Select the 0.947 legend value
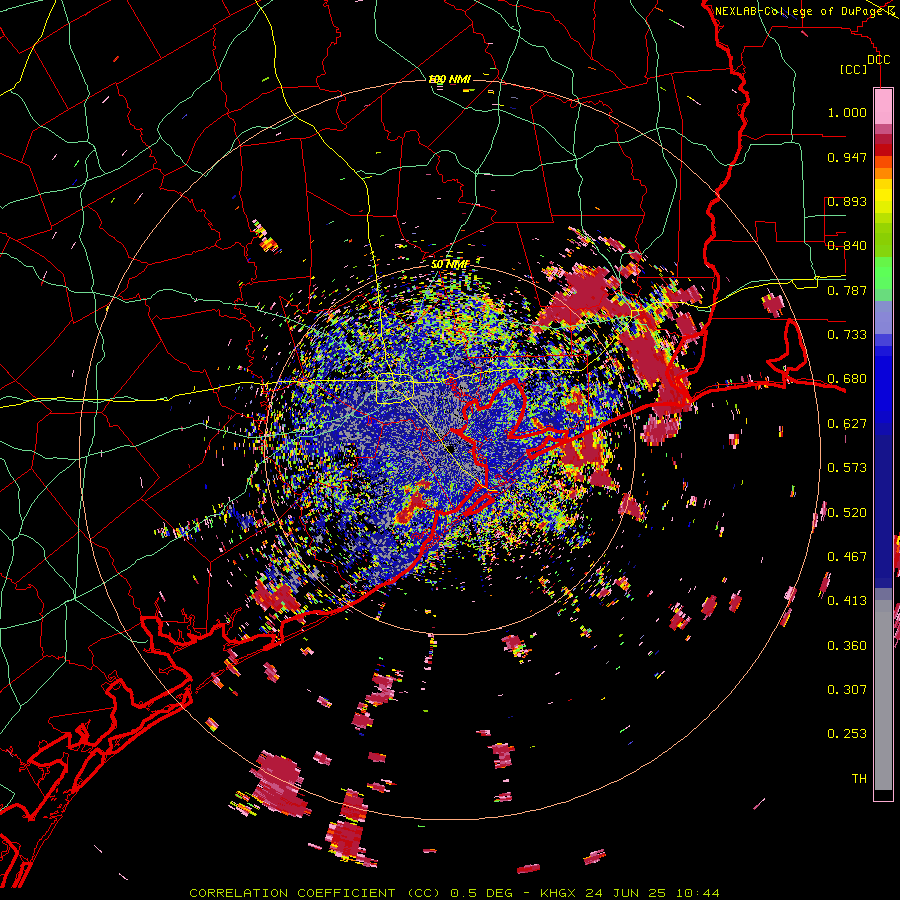 (847, 157)
